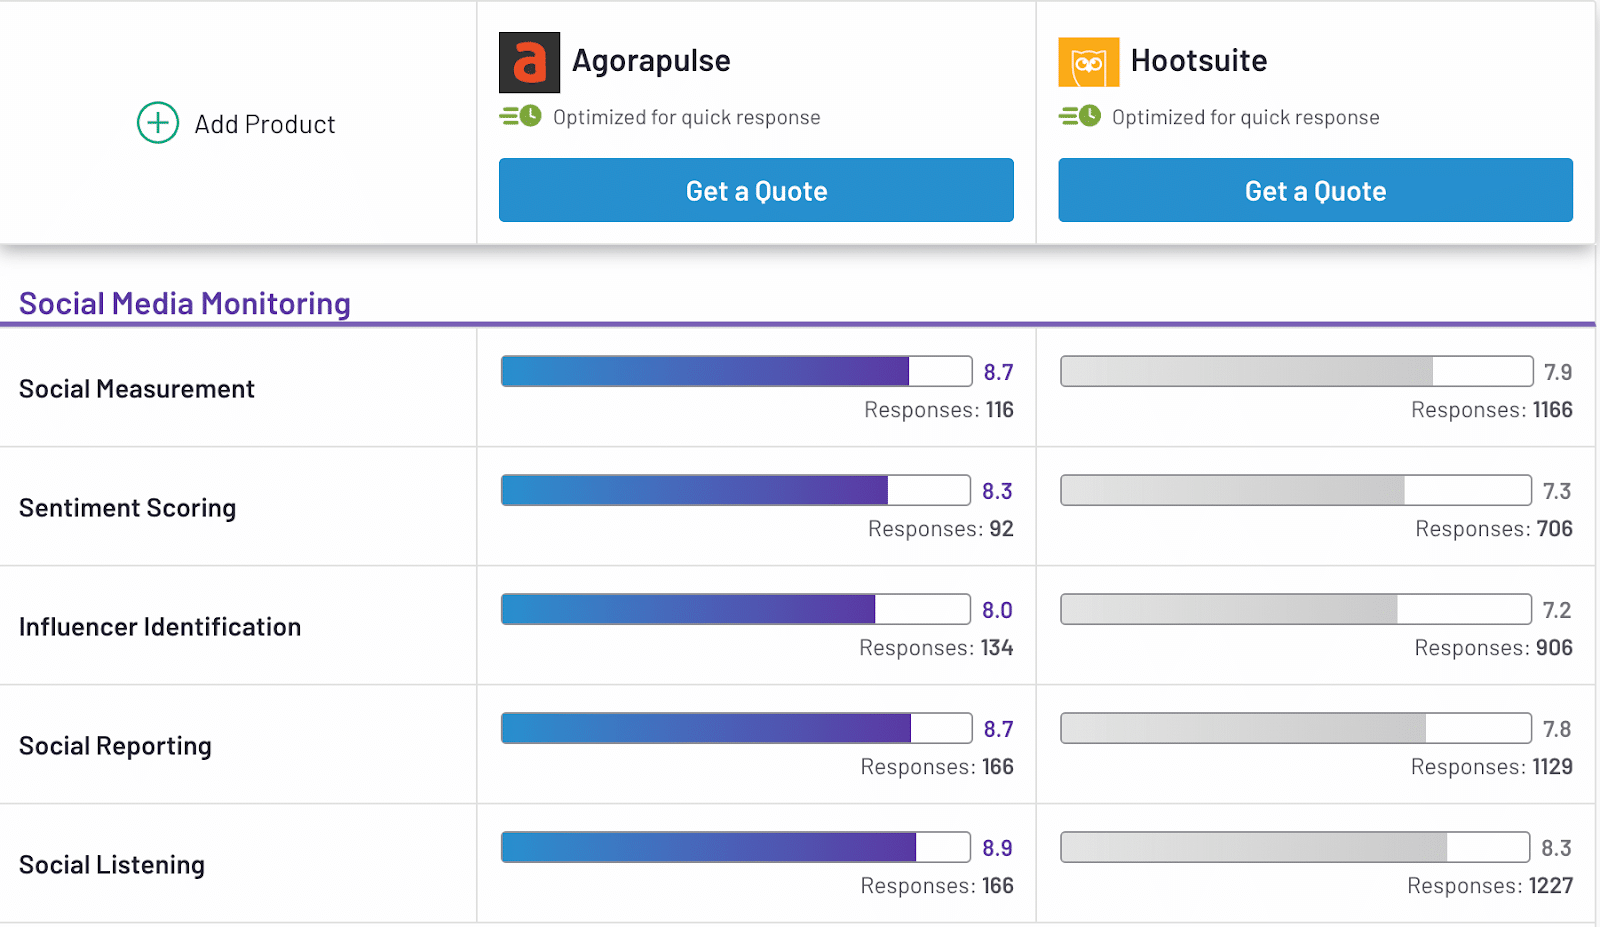Select the Add Product text

point(265,124)
